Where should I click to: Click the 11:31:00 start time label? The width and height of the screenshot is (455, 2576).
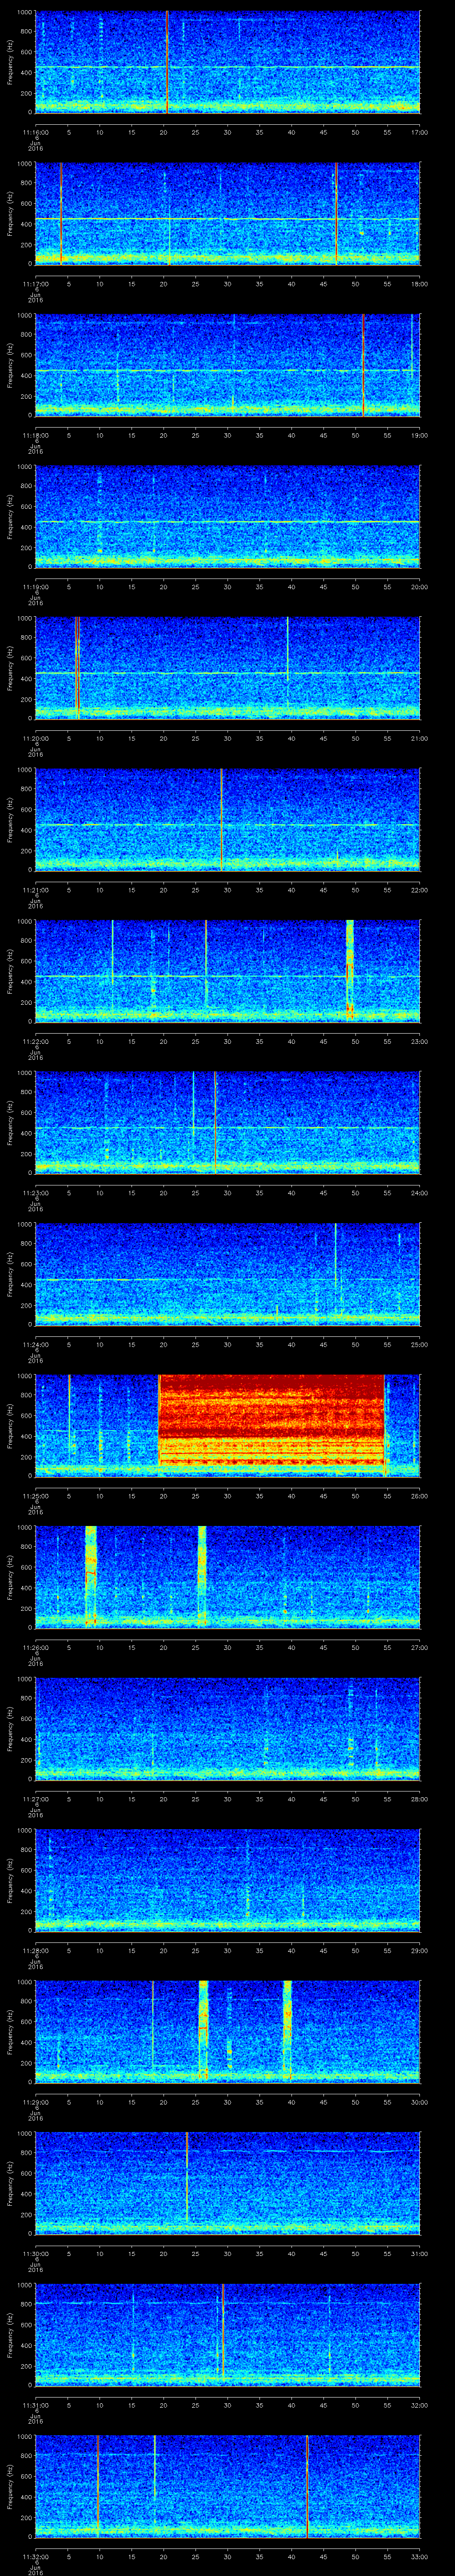(35, 2405)
